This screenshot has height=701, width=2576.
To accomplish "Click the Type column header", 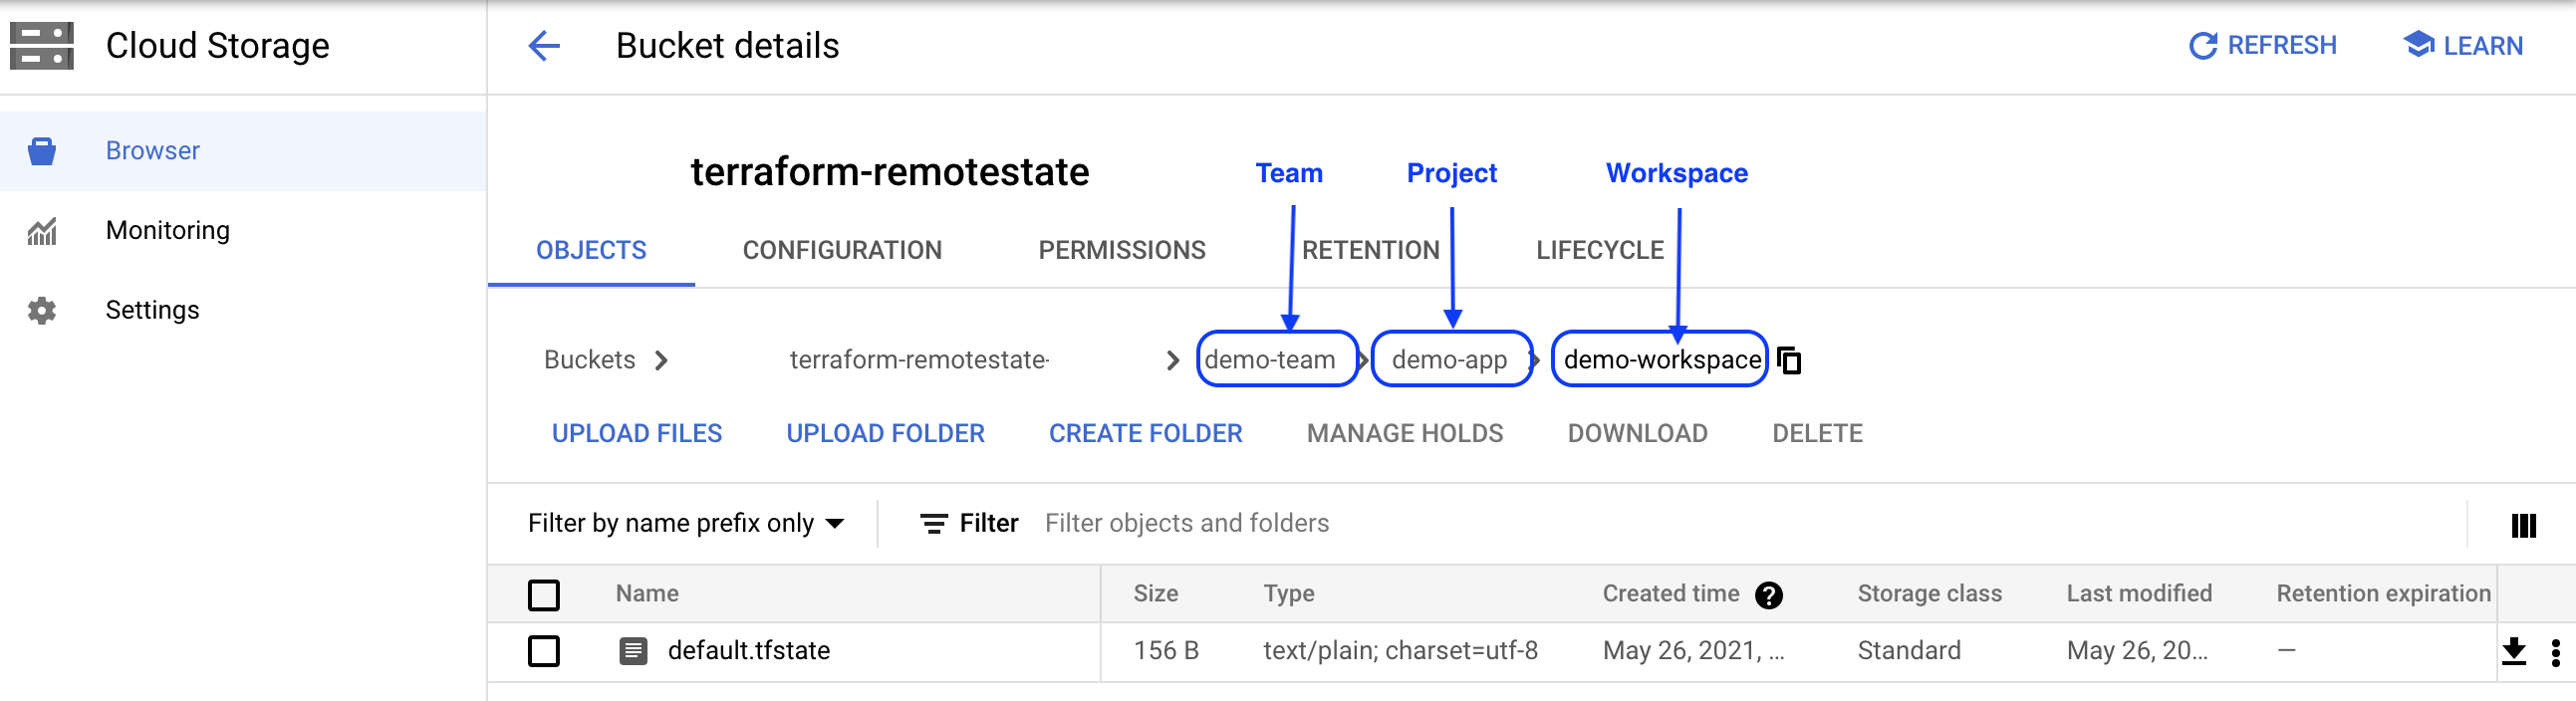I will [x=1288, y=594].
